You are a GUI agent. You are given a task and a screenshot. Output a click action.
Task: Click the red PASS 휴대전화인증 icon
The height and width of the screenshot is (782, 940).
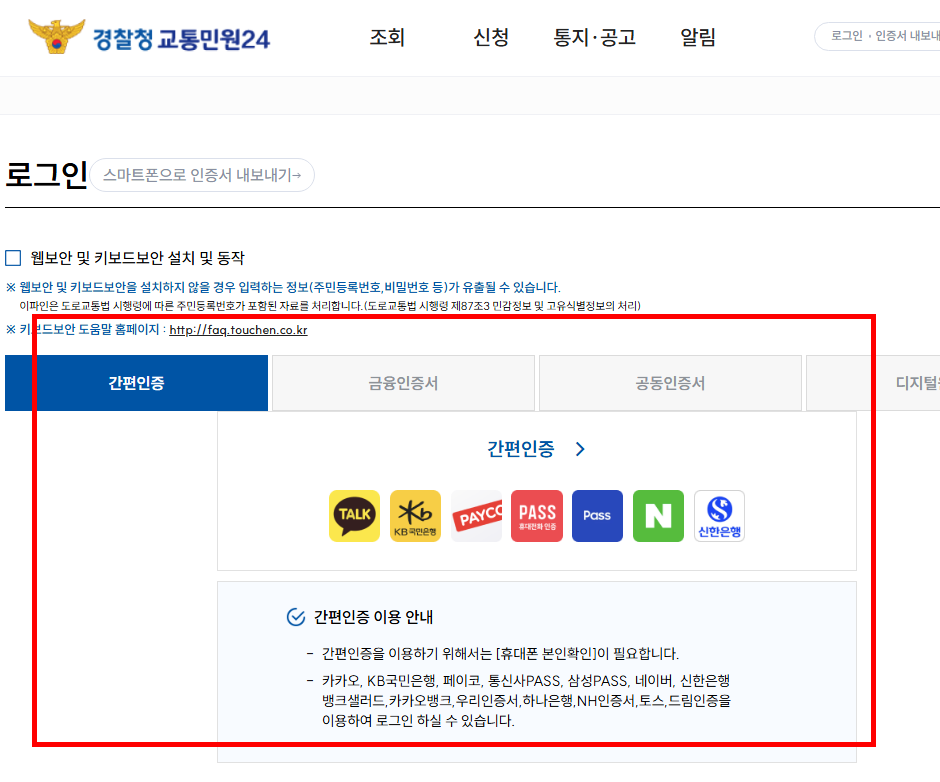click(x=537, y=515)
